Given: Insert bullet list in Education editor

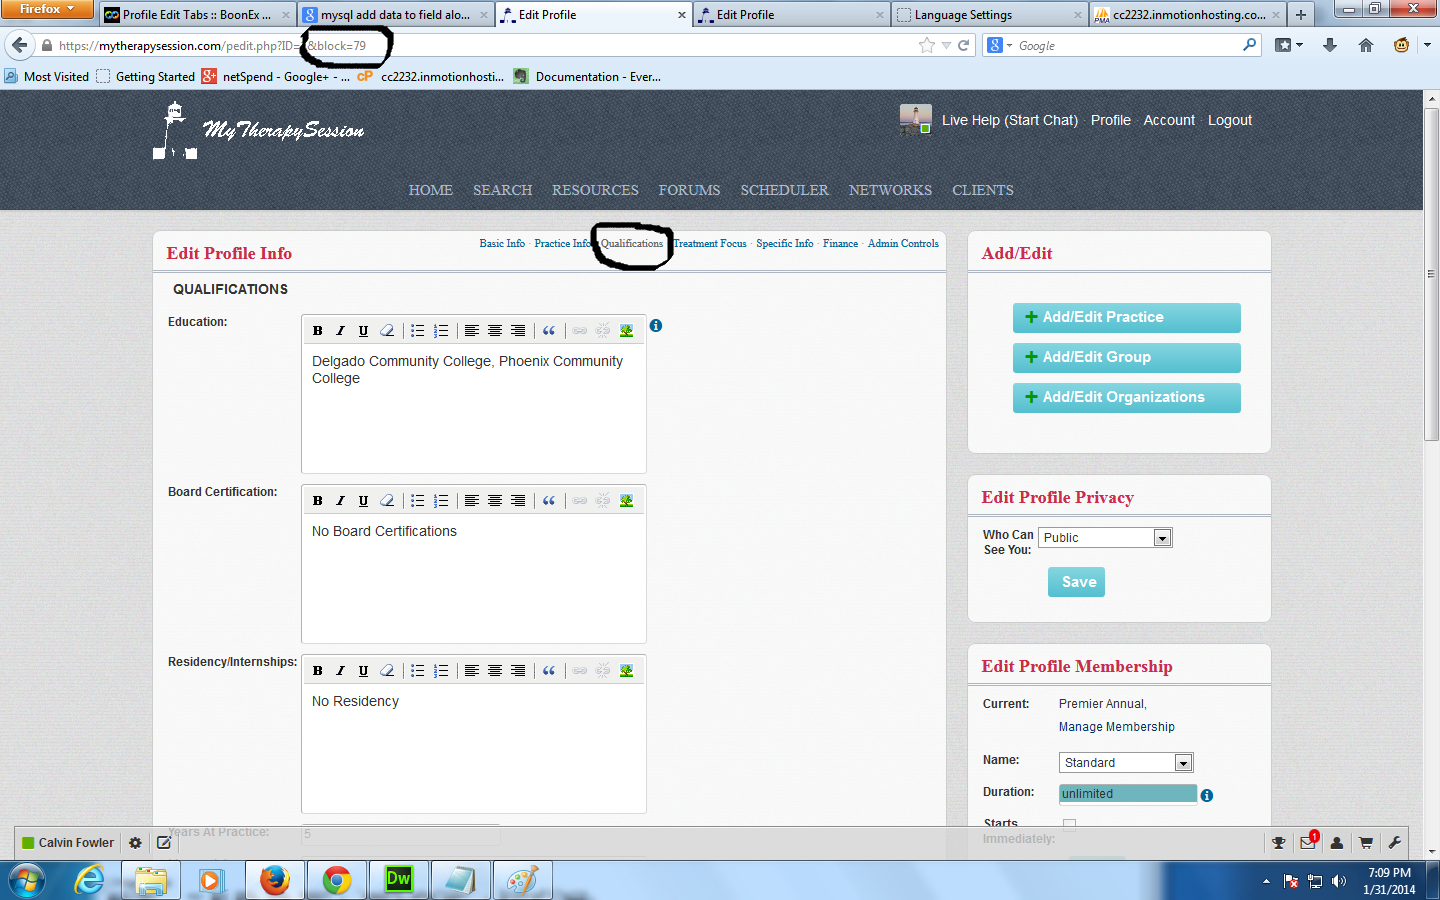Looking at the screenshot, I should 417,331.
